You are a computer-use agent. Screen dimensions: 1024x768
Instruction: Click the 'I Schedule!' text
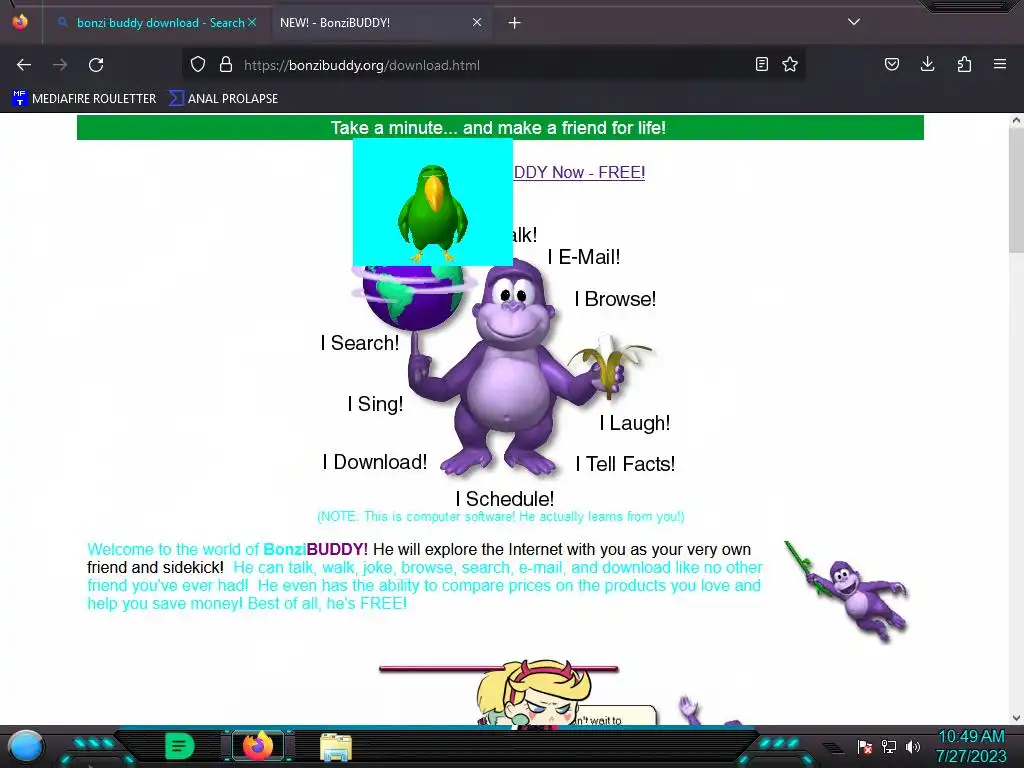coord(505,499)
